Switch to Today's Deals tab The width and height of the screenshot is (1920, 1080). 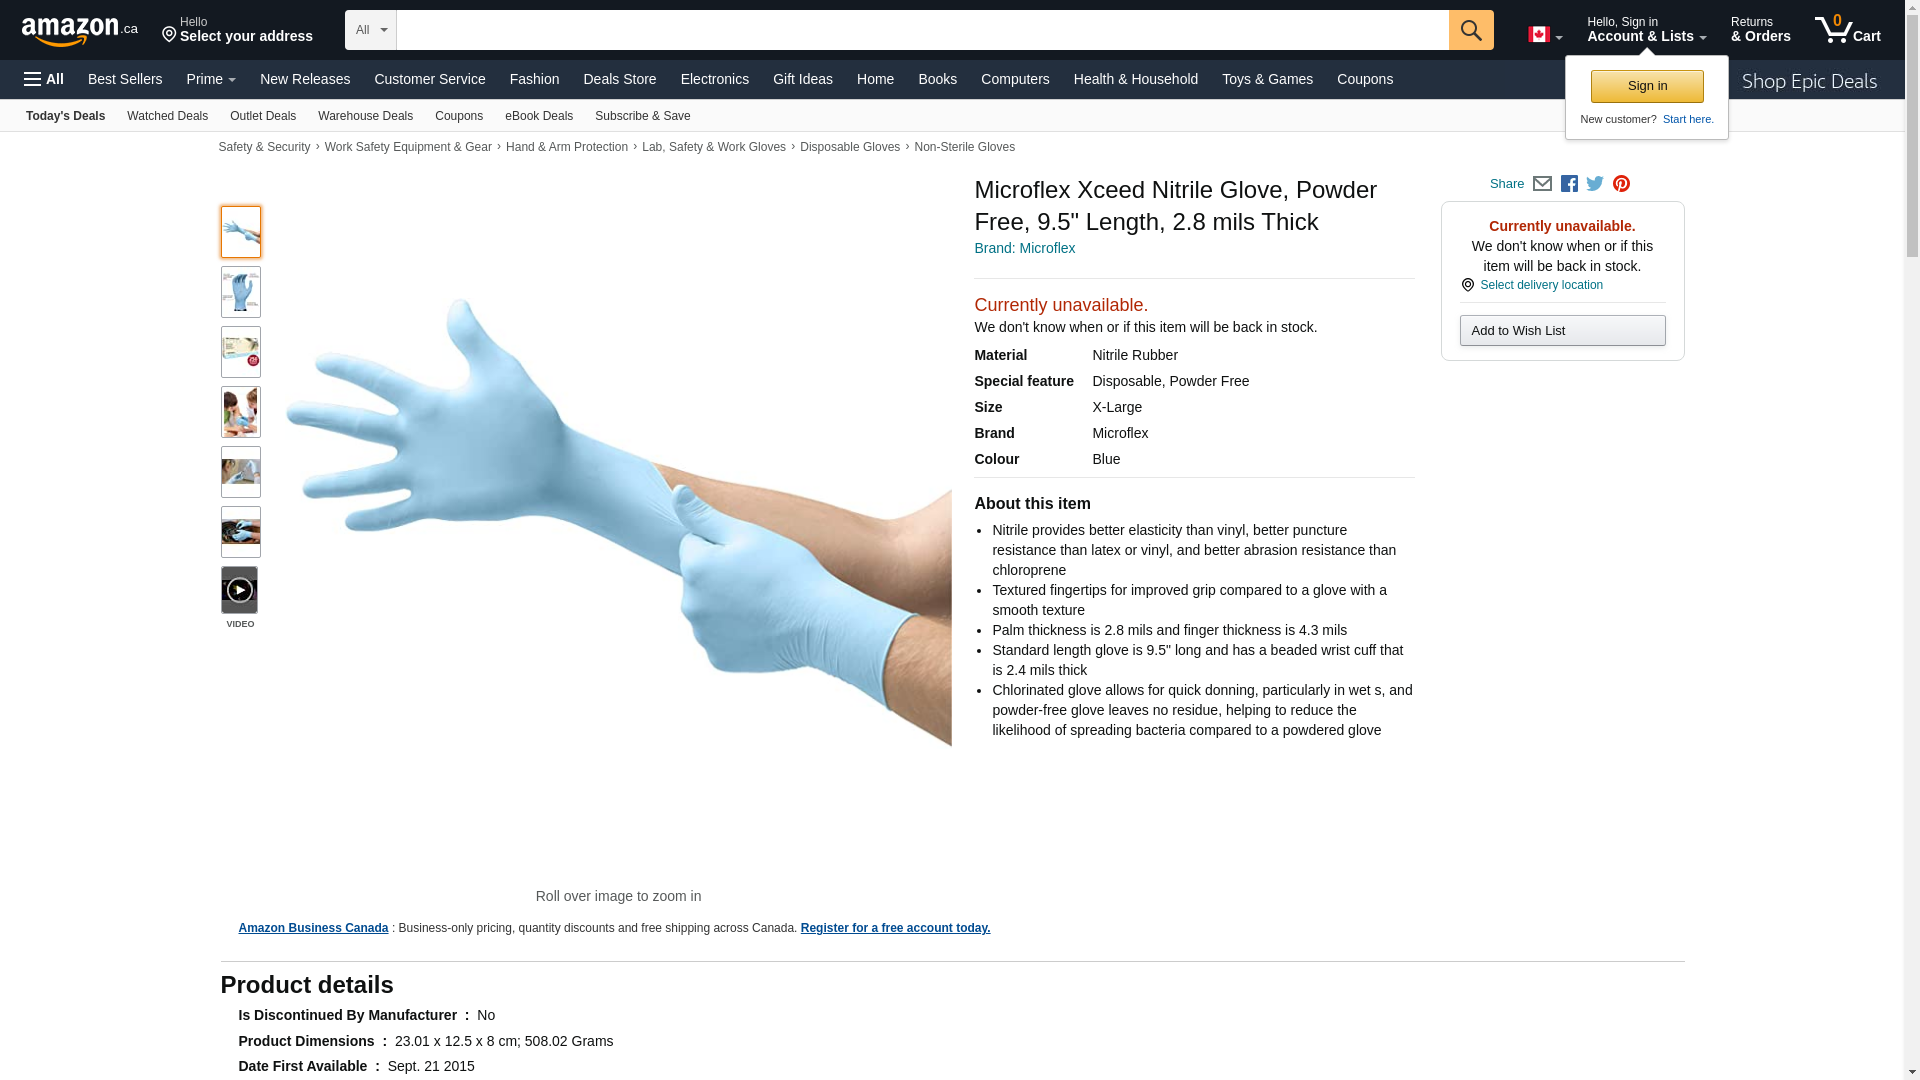(x=65, y=116)
